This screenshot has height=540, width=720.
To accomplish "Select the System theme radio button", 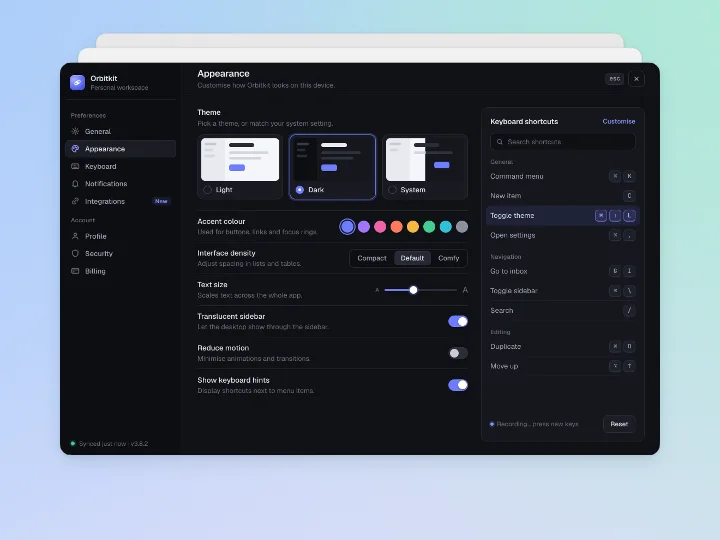I will [392, 190].
